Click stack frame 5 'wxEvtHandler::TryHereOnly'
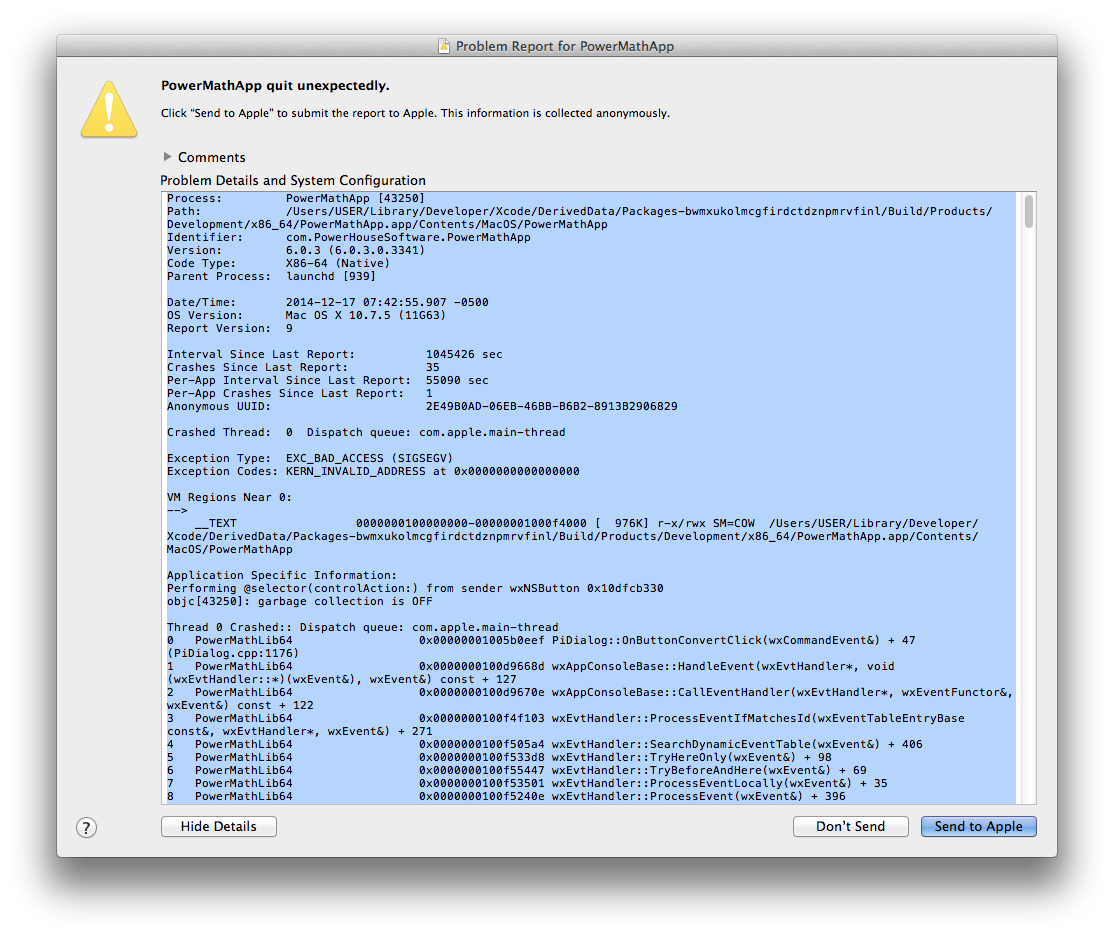The image size is (1114, 936). pos(499,757)
